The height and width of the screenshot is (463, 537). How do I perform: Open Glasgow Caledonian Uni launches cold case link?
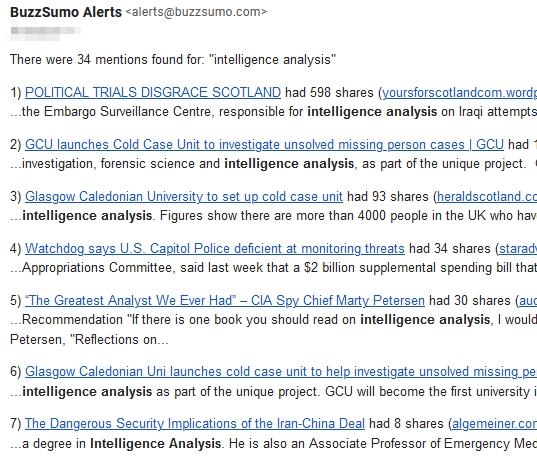click(281, 372)
